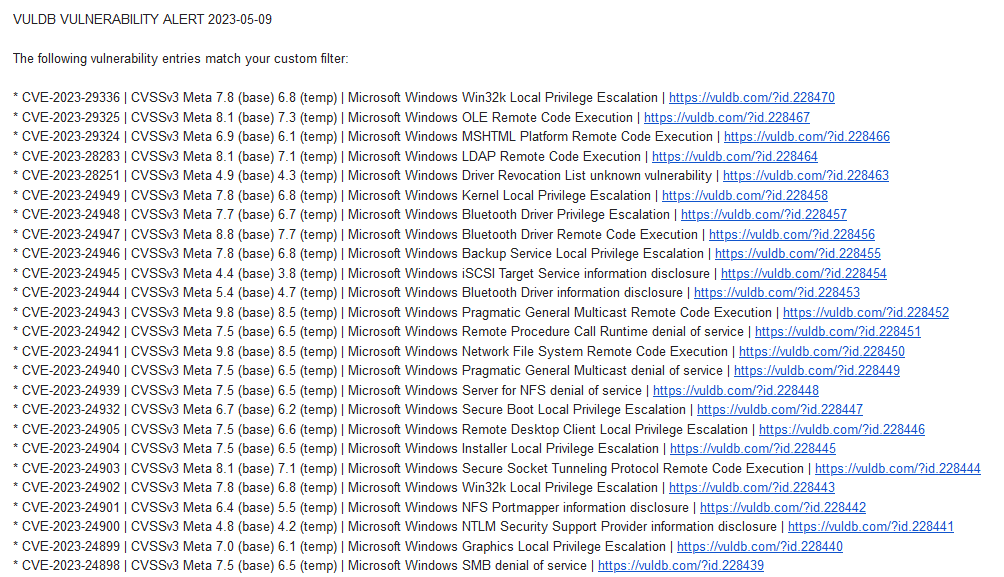
Task: Click the CVE-2023-24944 identifier
Action: tap(70, 293)
